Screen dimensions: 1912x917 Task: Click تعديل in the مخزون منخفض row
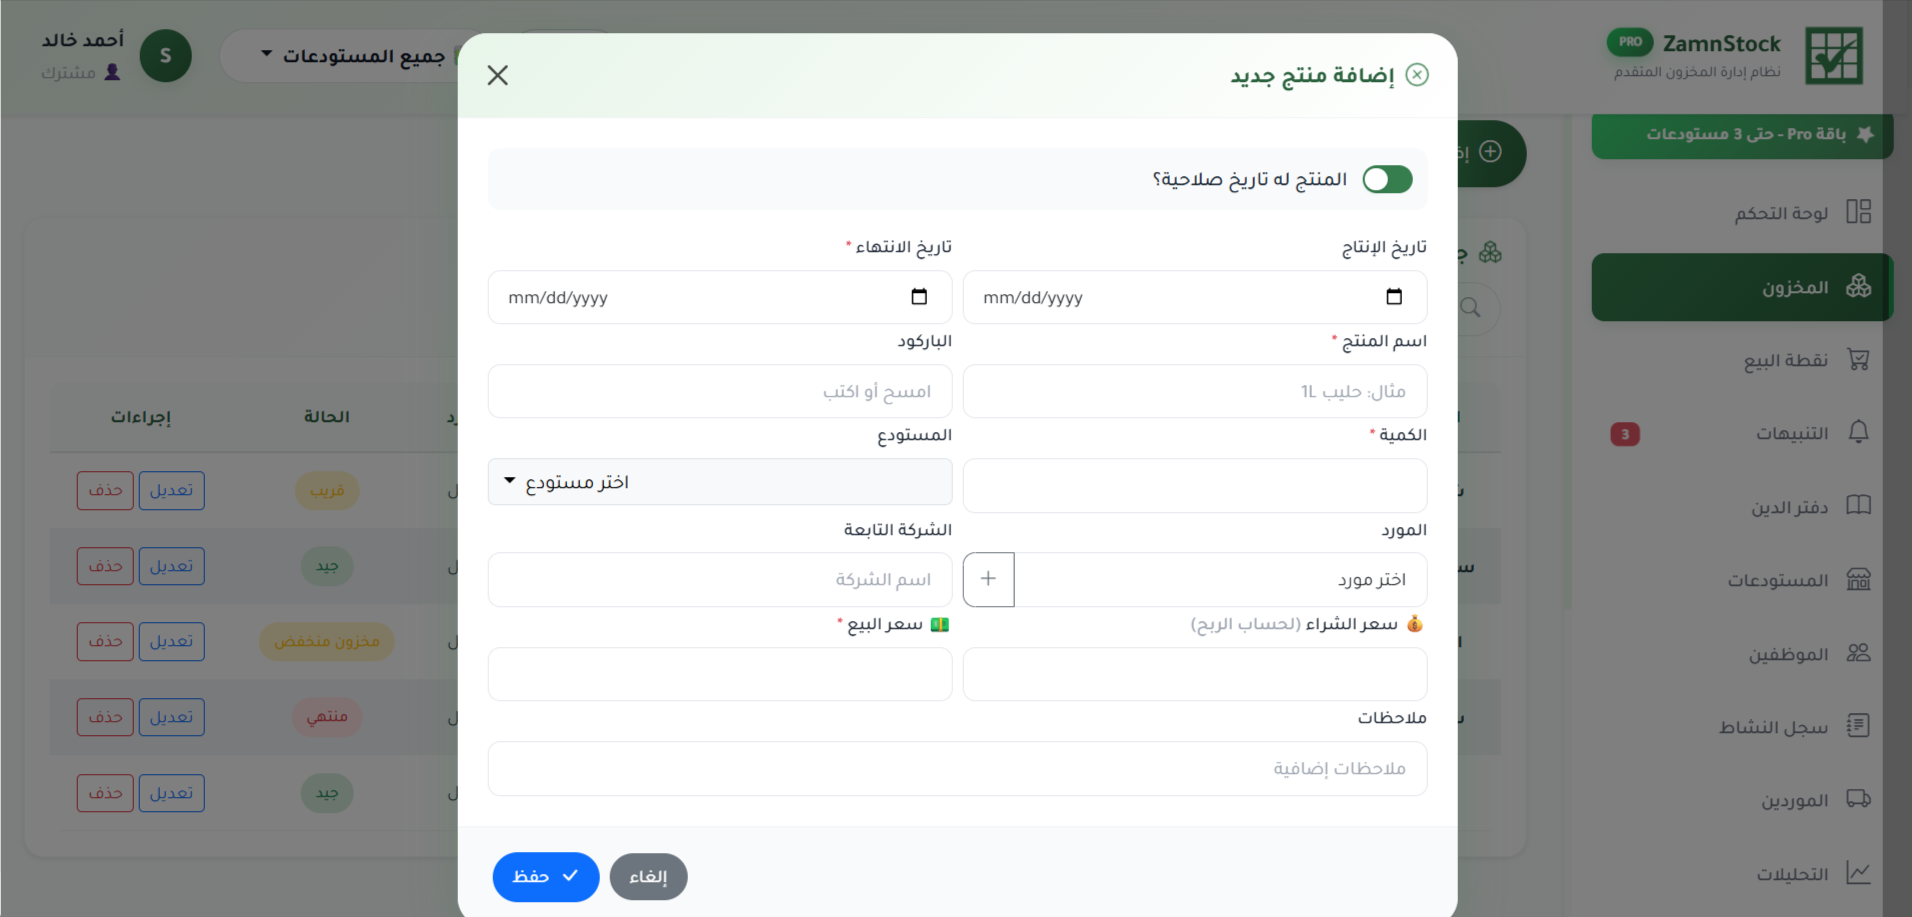click(171, 642)
